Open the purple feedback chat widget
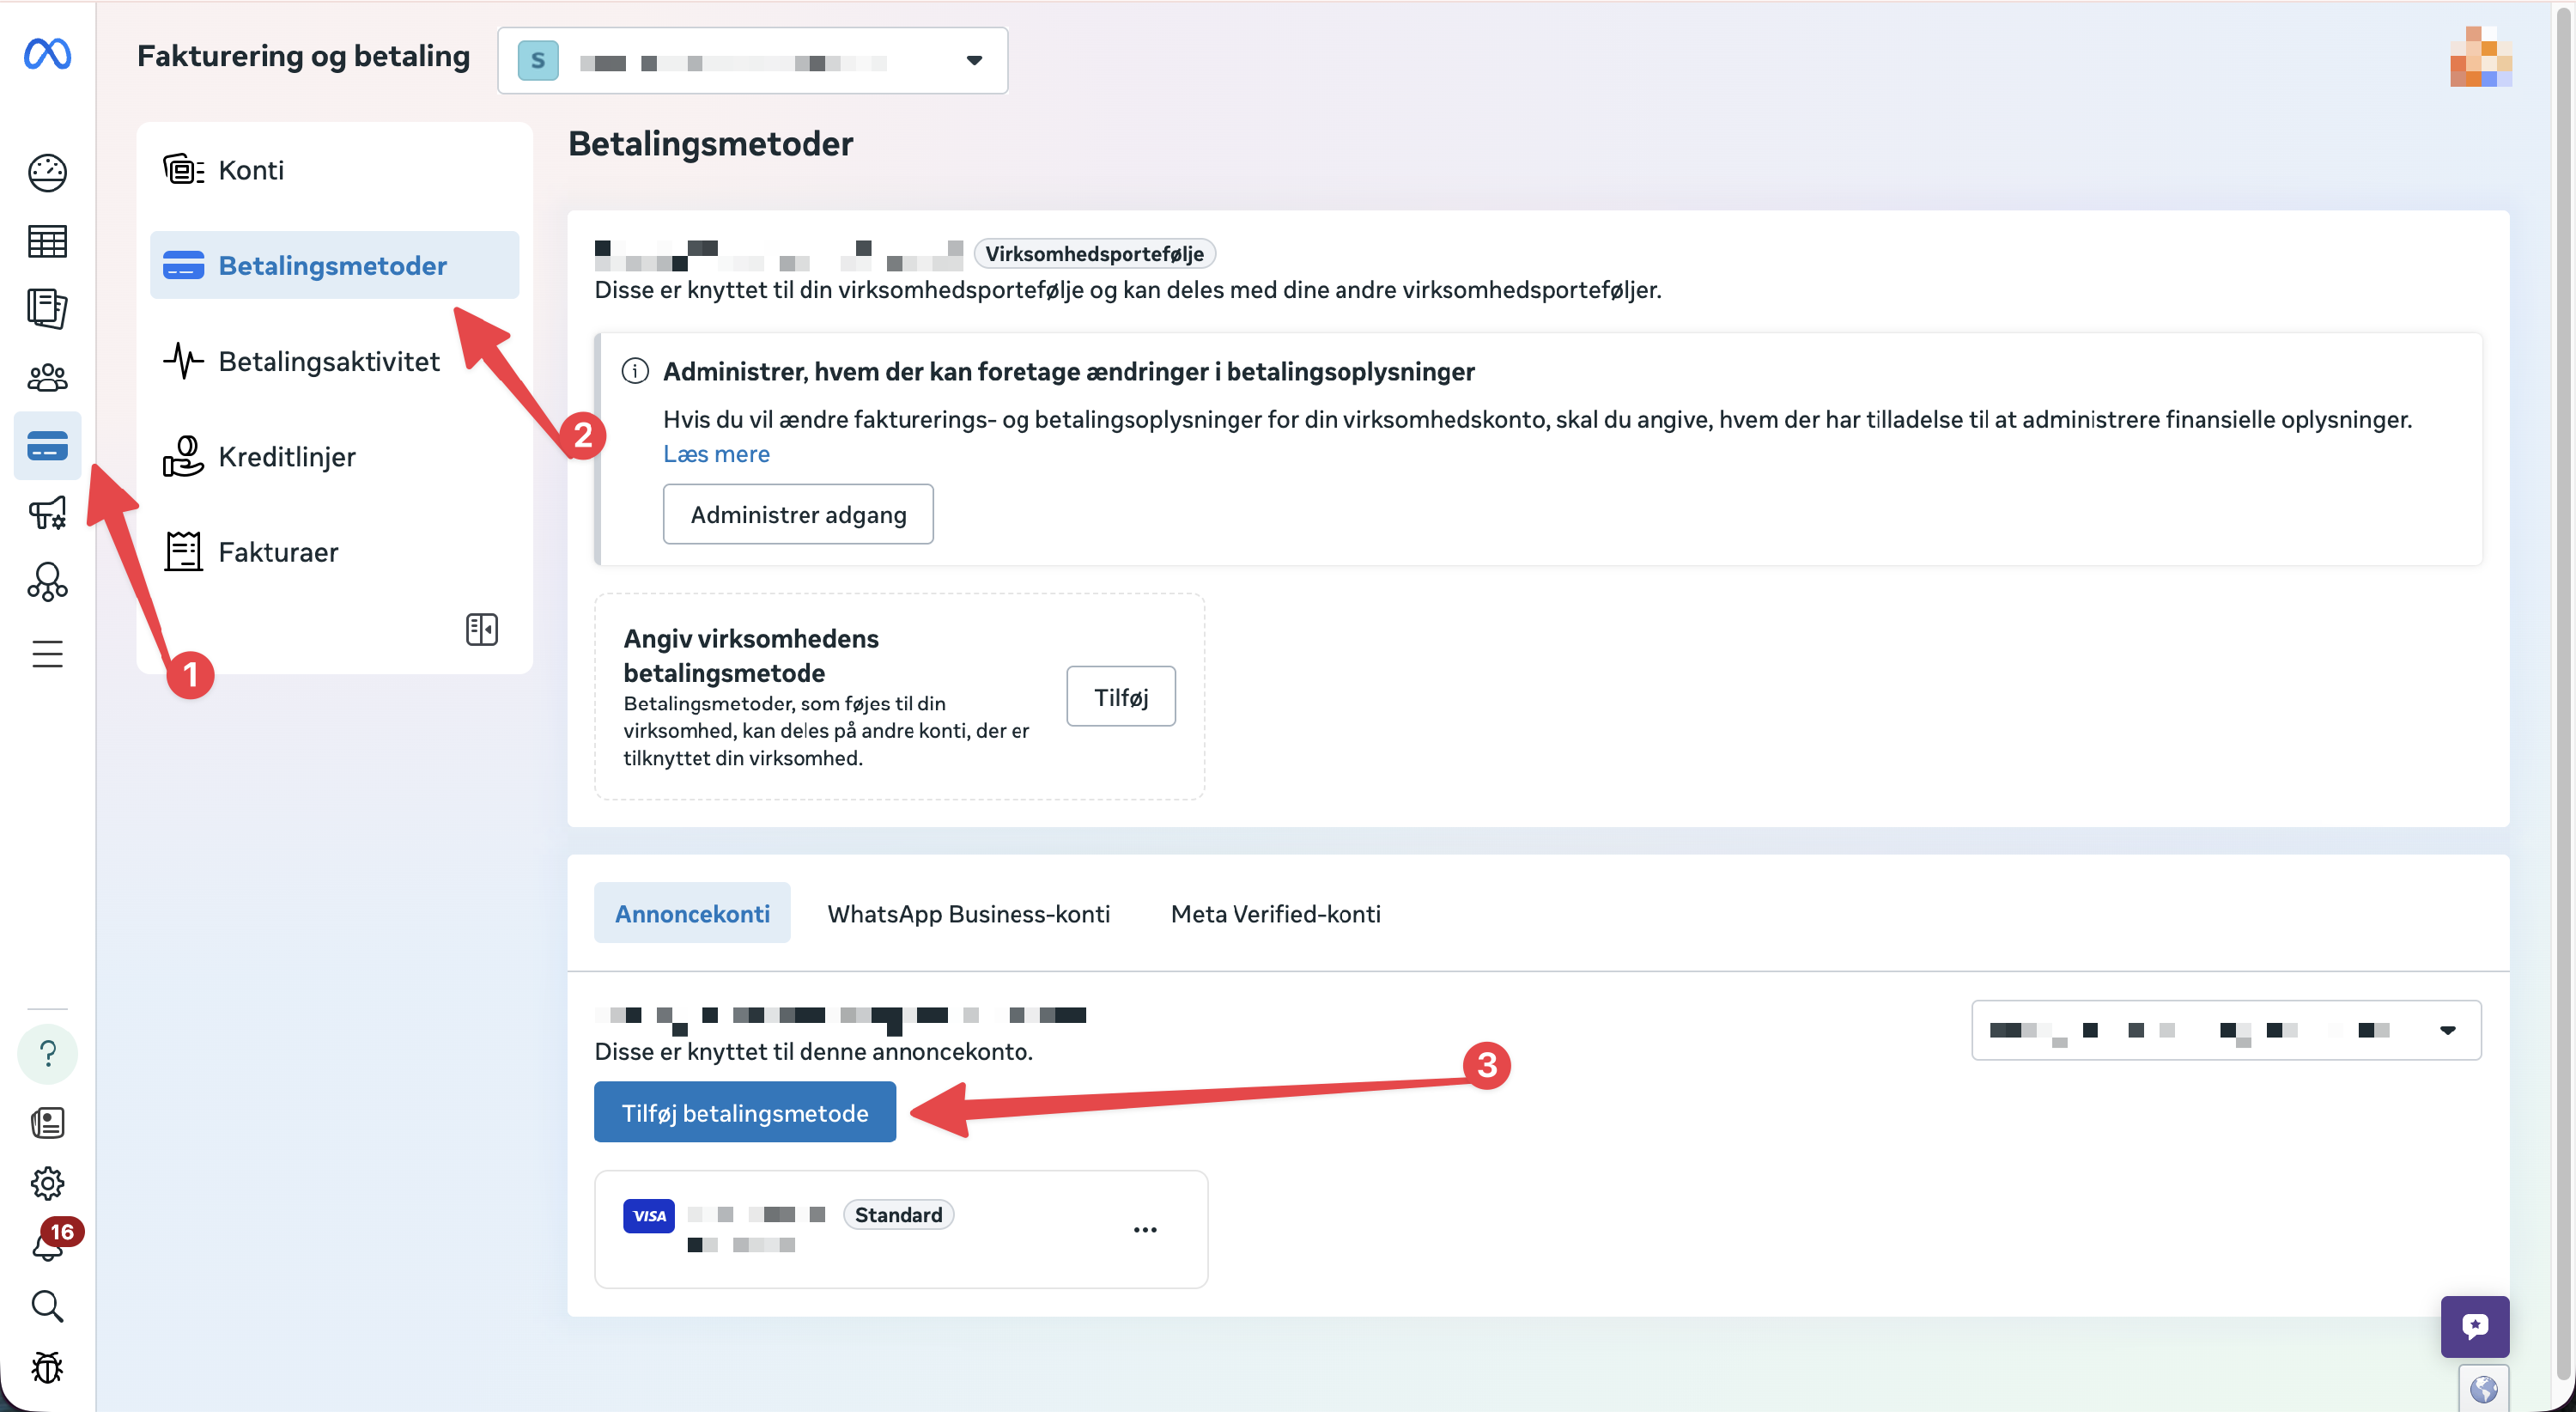Image resolution: width=2576 pixels, height=1412 pixels. pos(2473,1326)
